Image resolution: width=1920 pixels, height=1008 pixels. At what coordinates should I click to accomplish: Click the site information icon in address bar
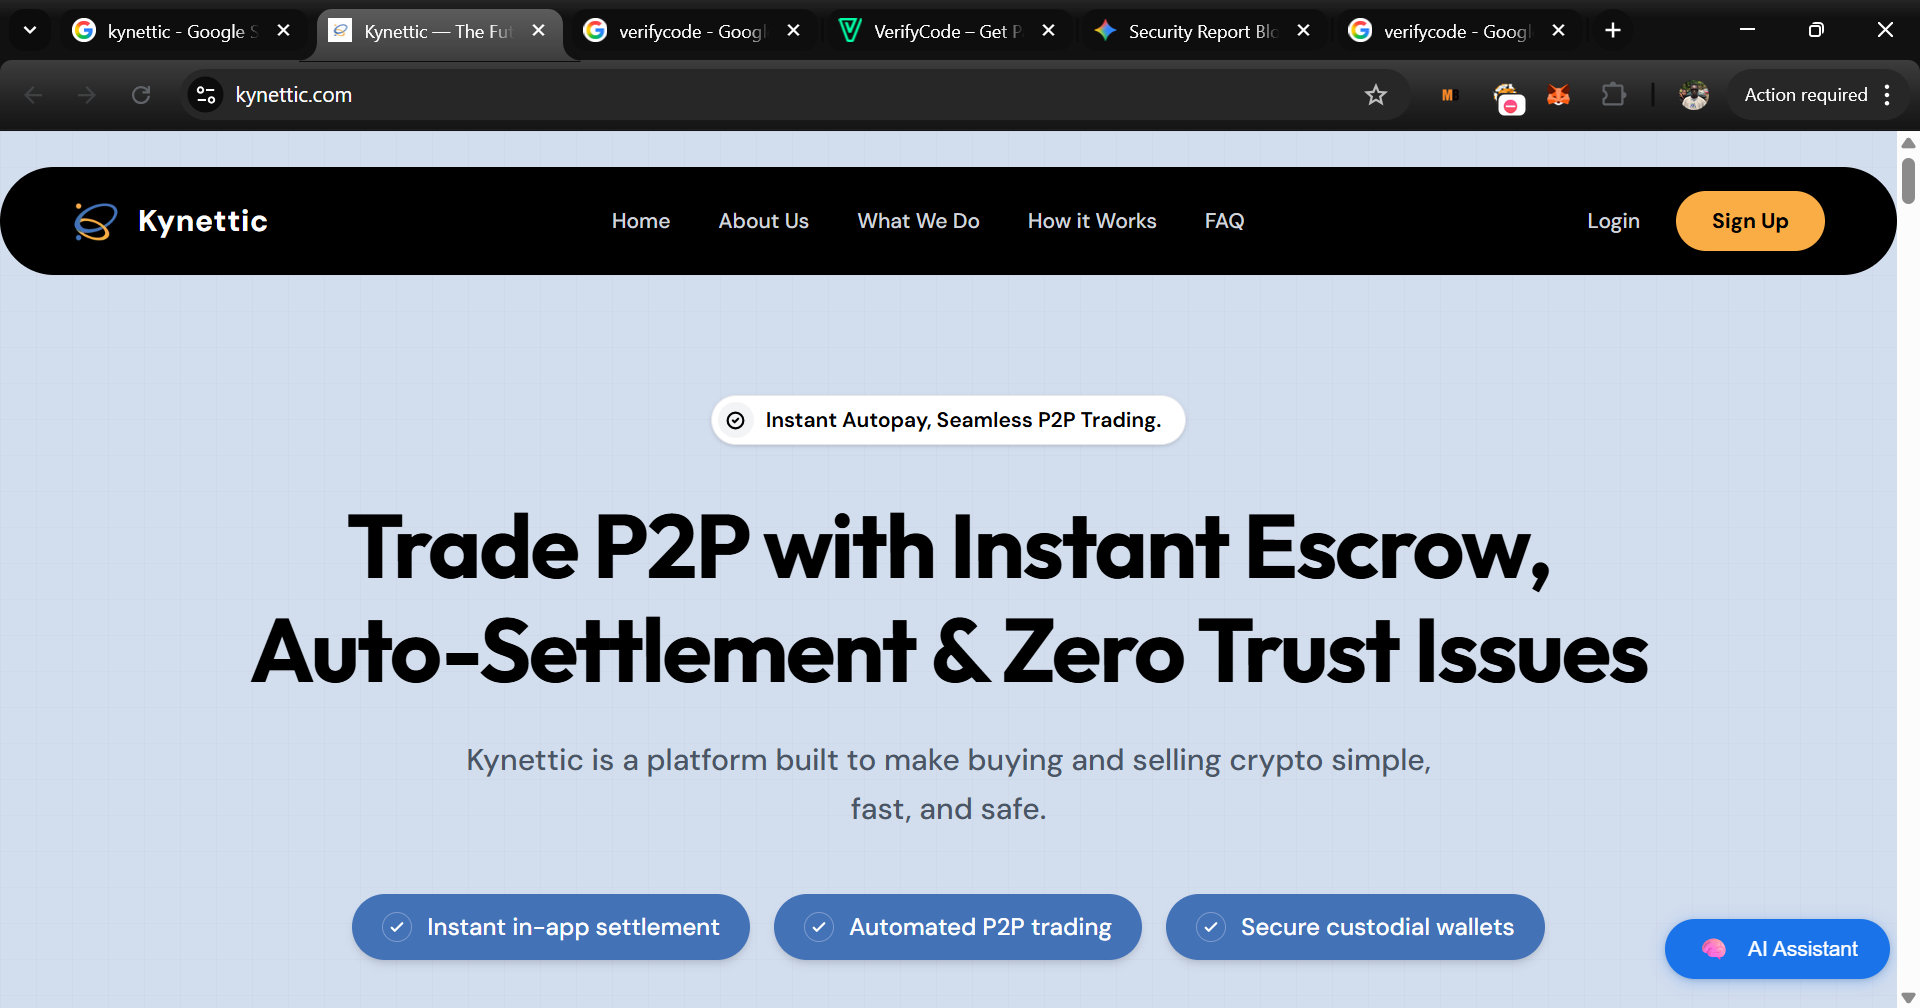click(x=205, y=95)
